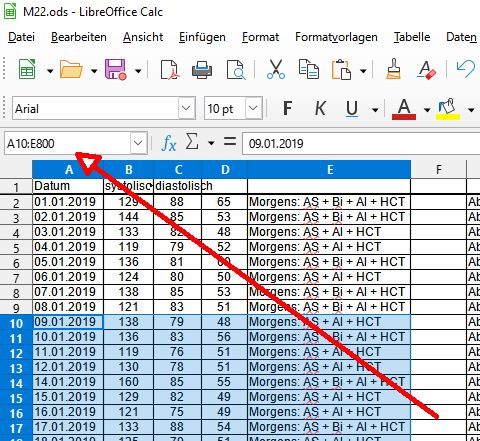Screen dimensions: 480x441
Task: Click cell with date 03.01.2019
Action: [68, 232]
